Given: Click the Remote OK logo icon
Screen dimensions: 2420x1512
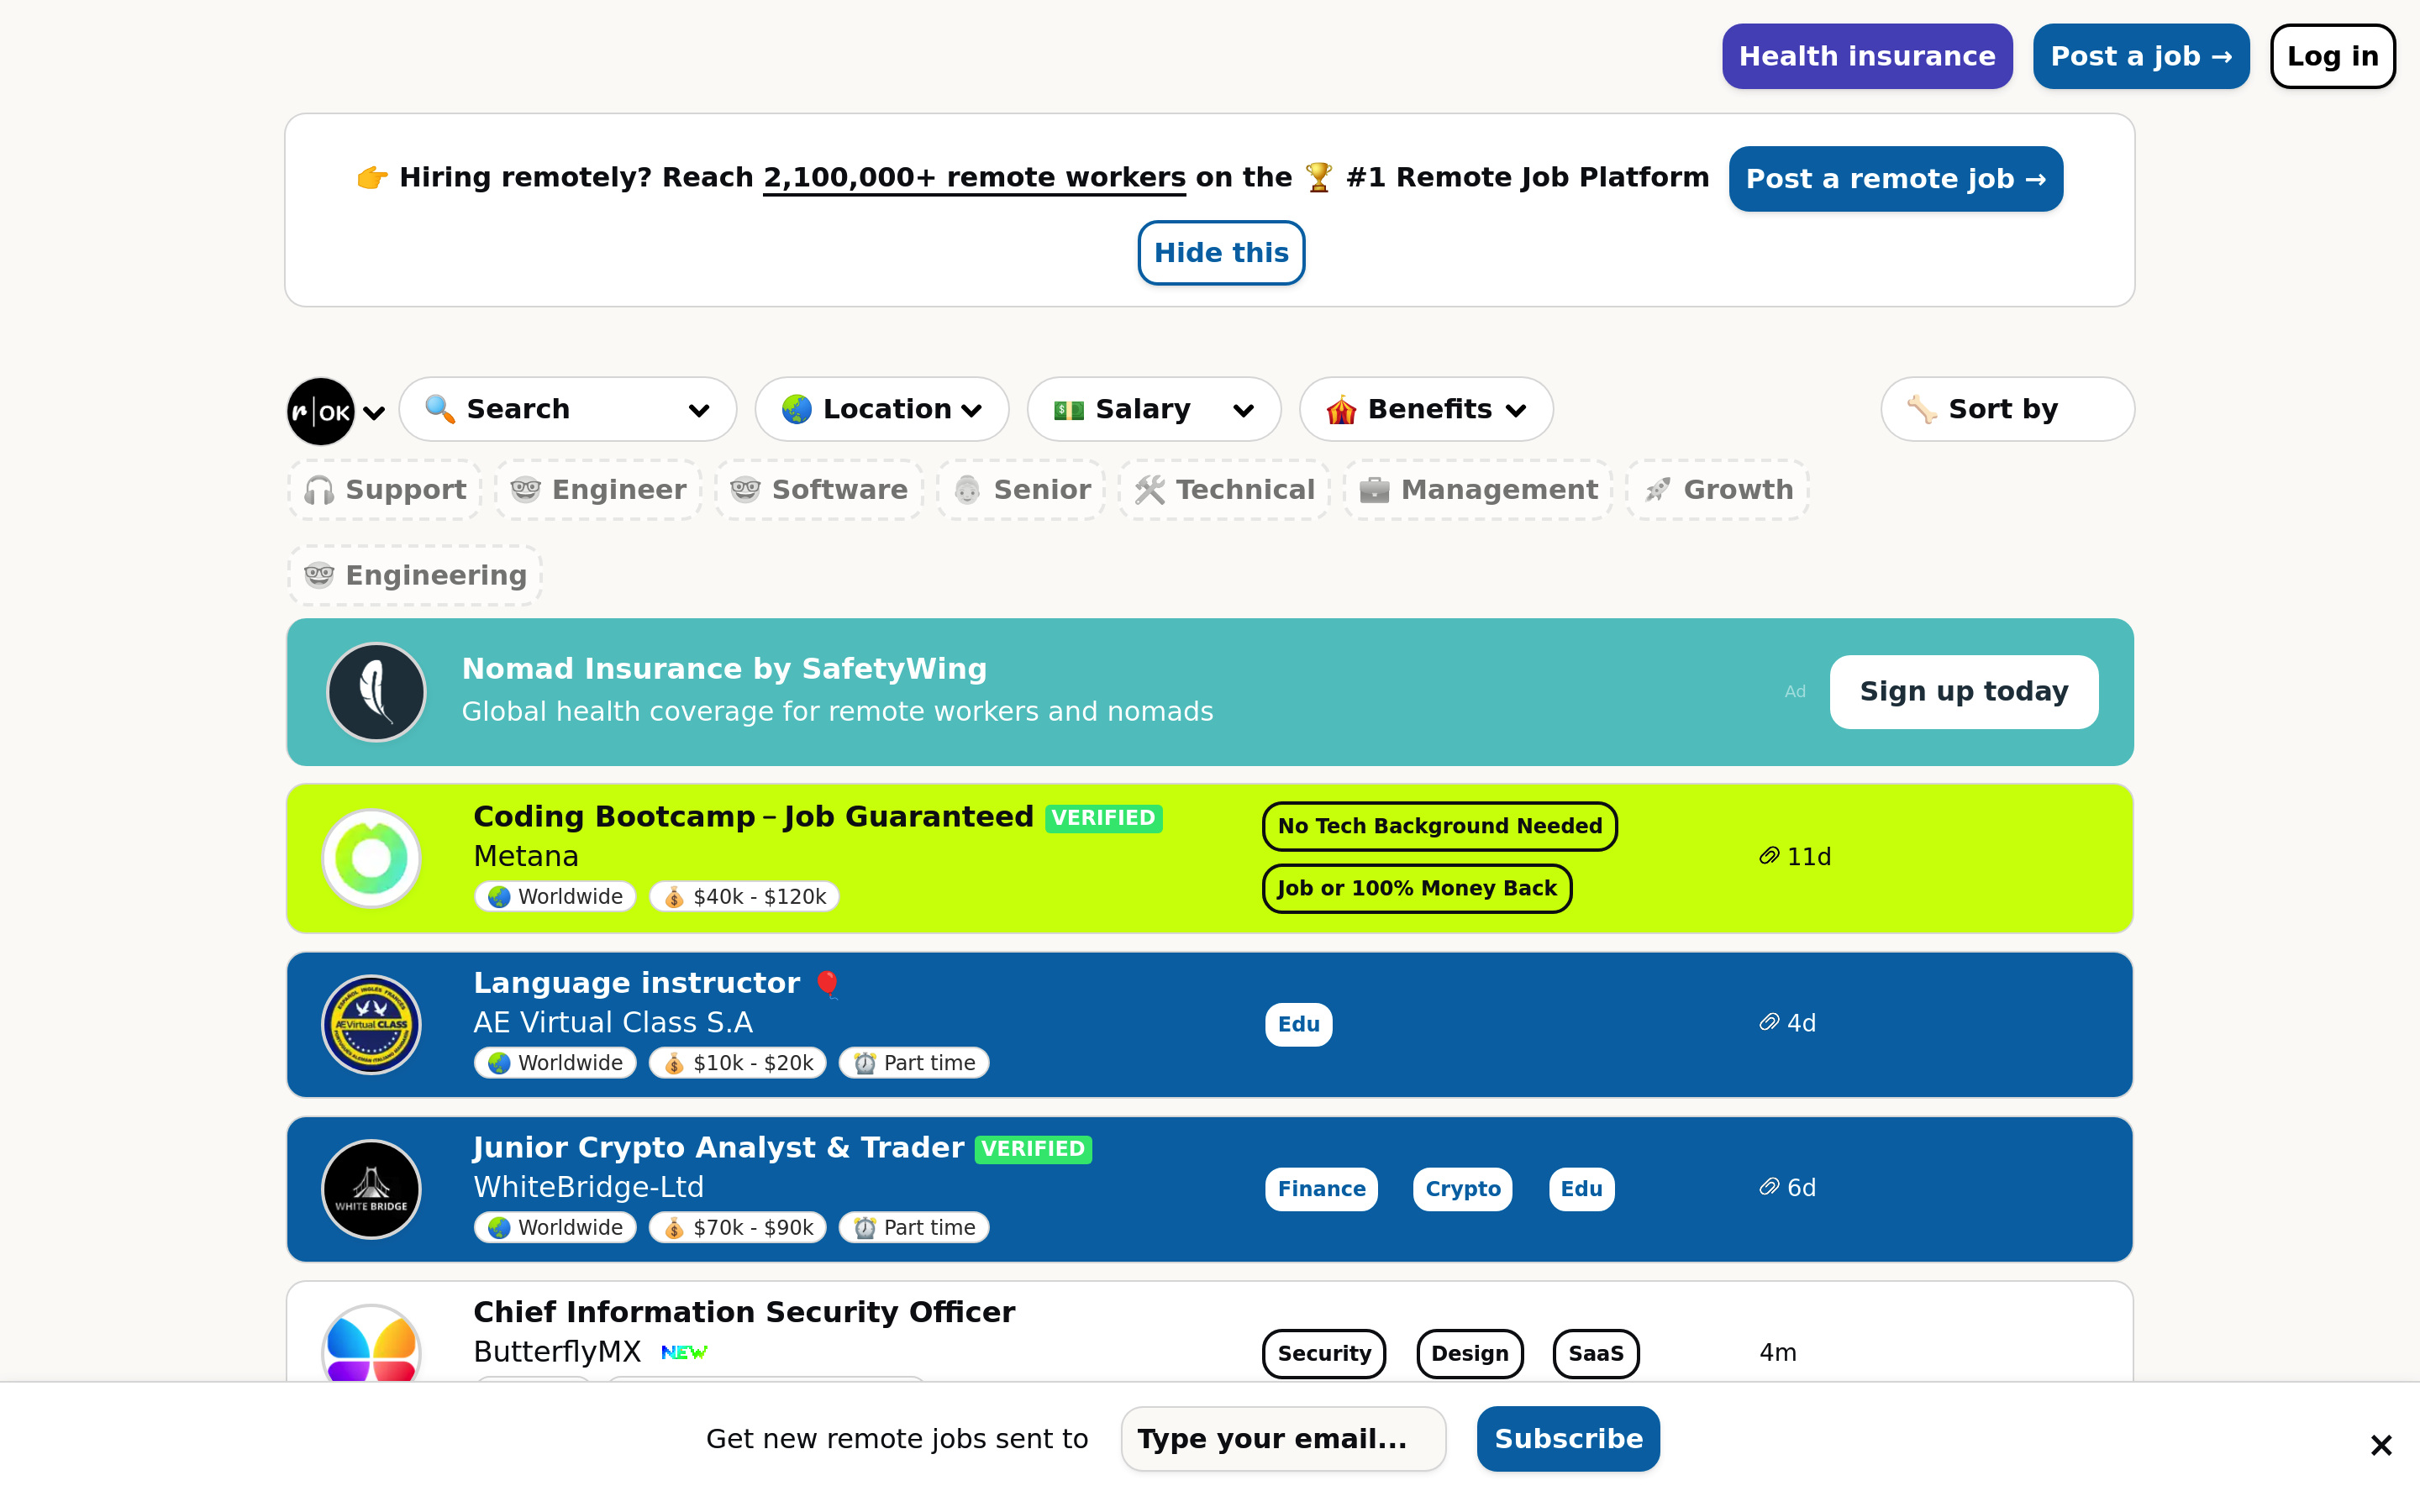Looking at the screenshot, I should coord(320,410).
